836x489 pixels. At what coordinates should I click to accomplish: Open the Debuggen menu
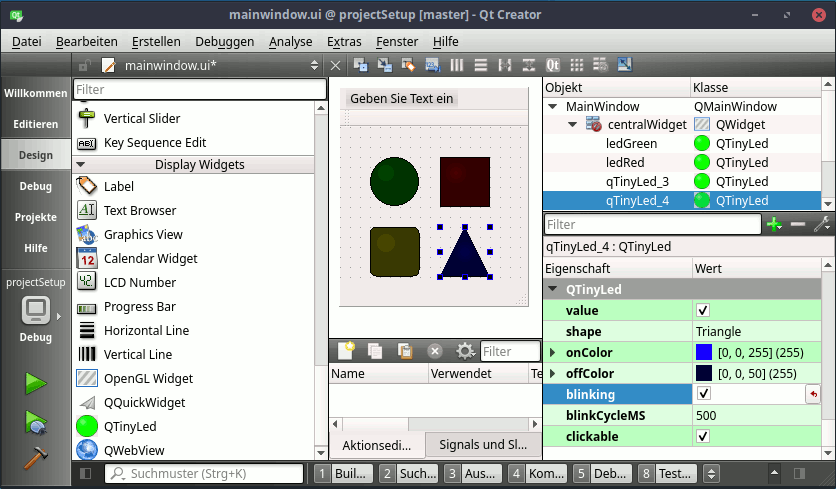coord(224,42)
